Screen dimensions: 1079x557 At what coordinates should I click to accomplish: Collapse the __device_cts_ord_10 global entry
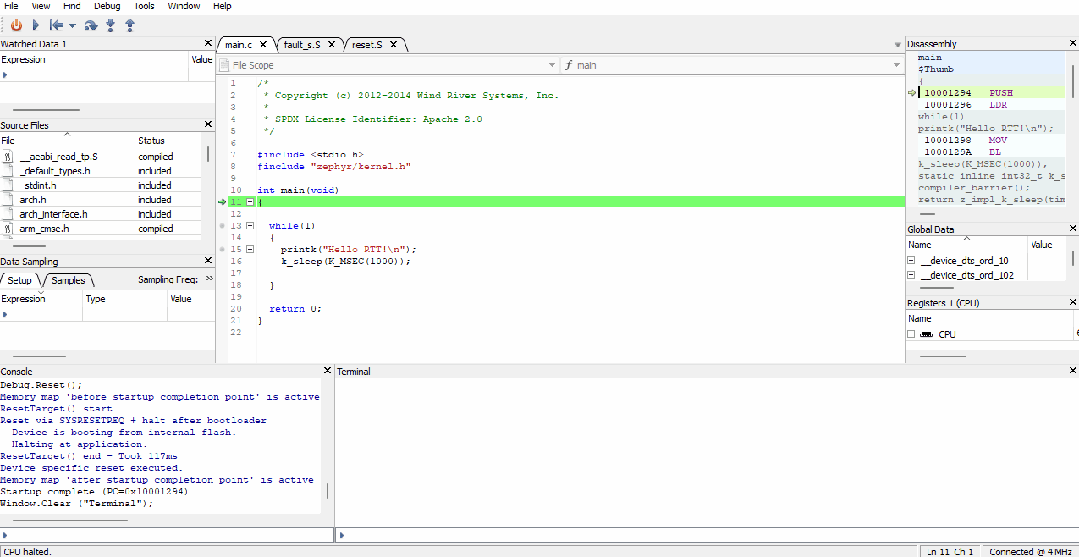pyautogui.click(x=911, y=260)
